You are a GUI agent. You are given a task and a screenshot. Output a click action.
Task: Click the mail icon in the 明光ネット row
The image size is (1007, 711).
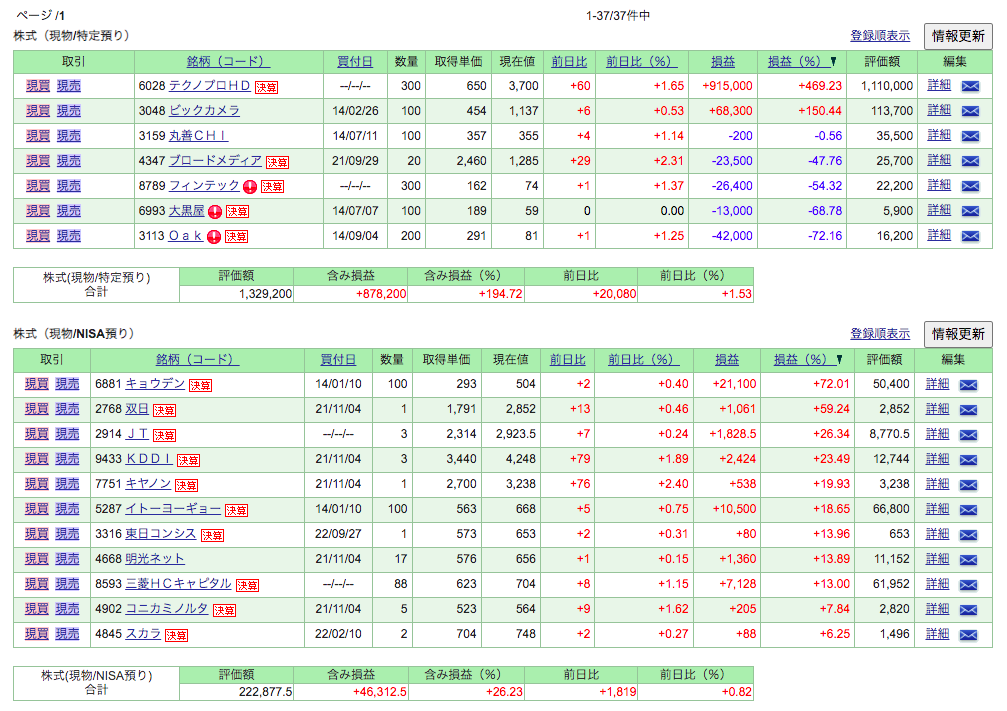tap(968, 560)
